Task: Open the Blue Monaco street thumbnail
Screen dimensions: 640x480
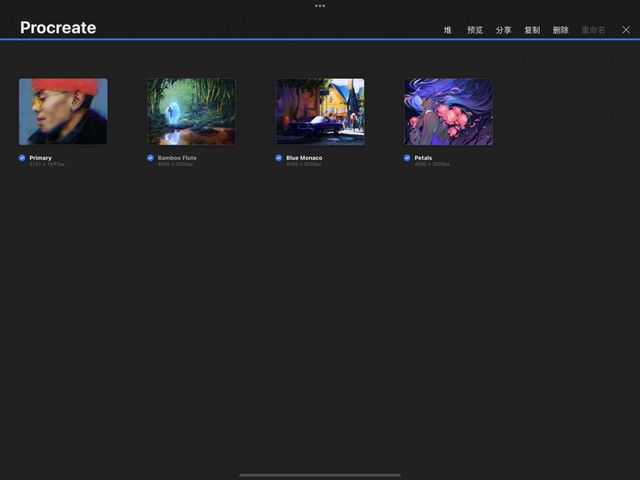Action: [320, 111]
